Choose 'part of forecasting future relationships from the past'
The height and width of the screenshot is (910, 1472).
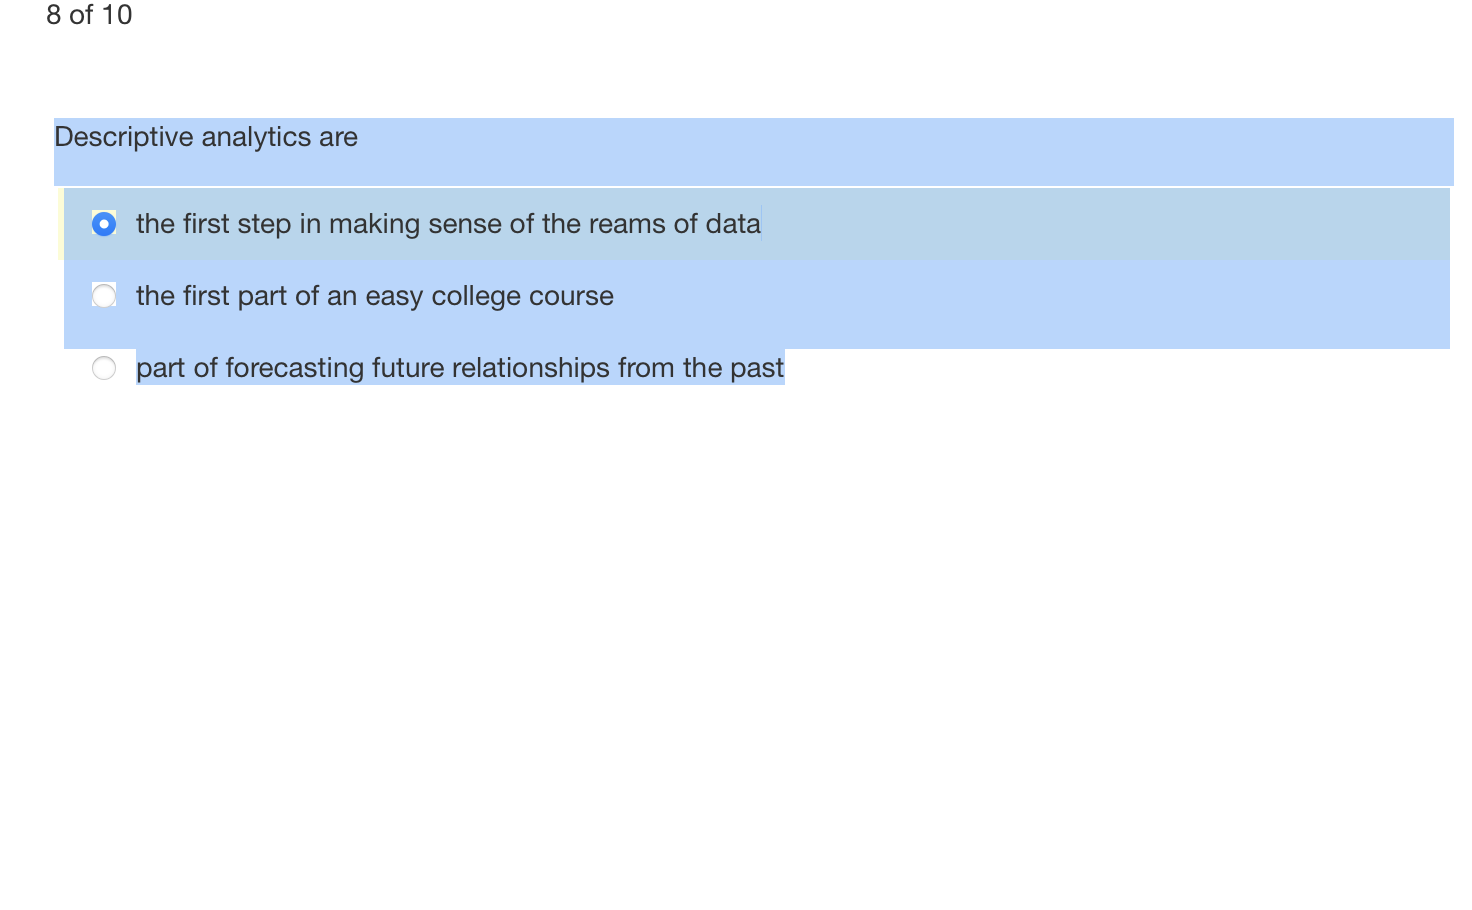(459, 368)
